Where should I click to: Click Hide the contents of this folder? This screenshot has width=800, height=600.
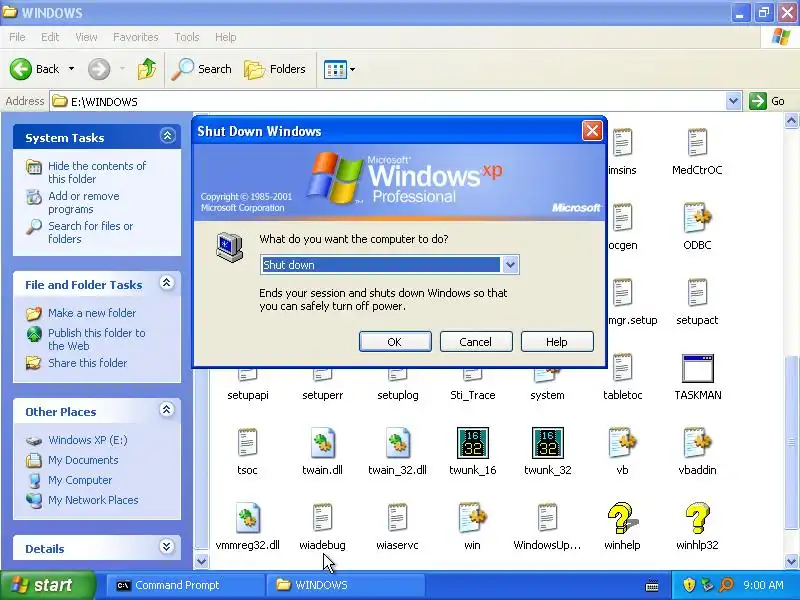click(97, 172)
